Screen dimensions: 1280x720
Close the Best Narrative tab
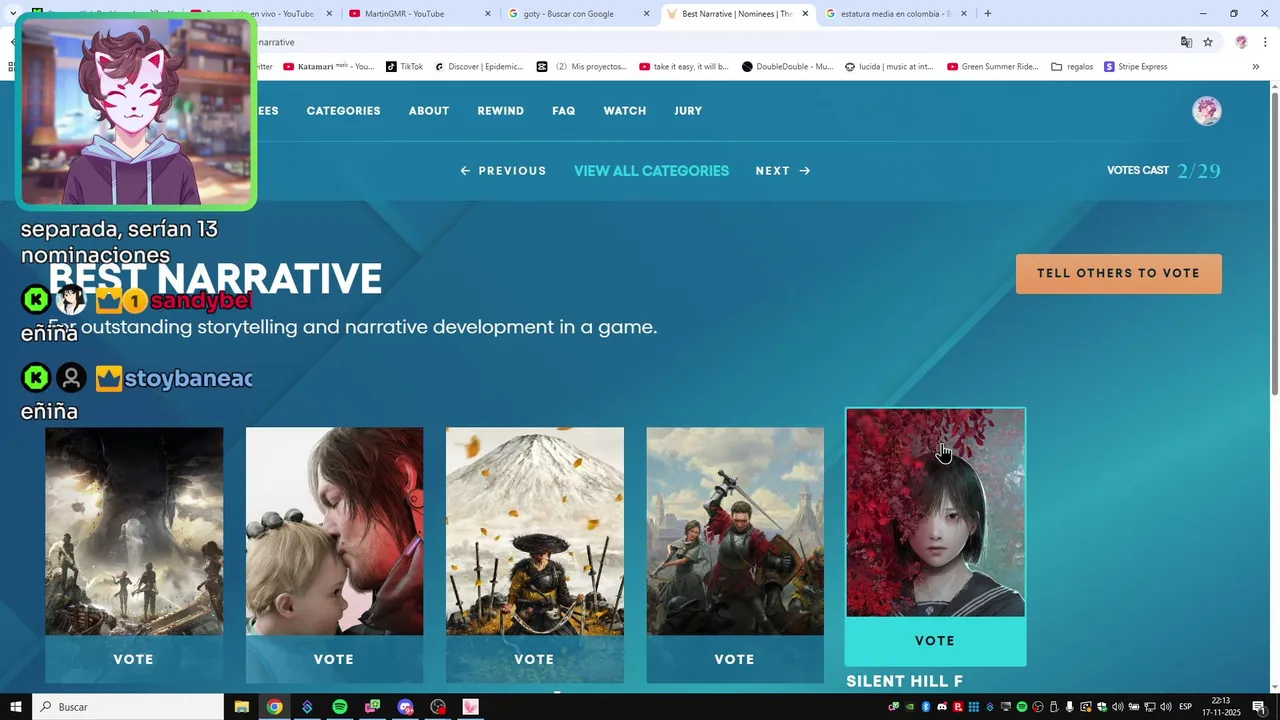[805, 14]
